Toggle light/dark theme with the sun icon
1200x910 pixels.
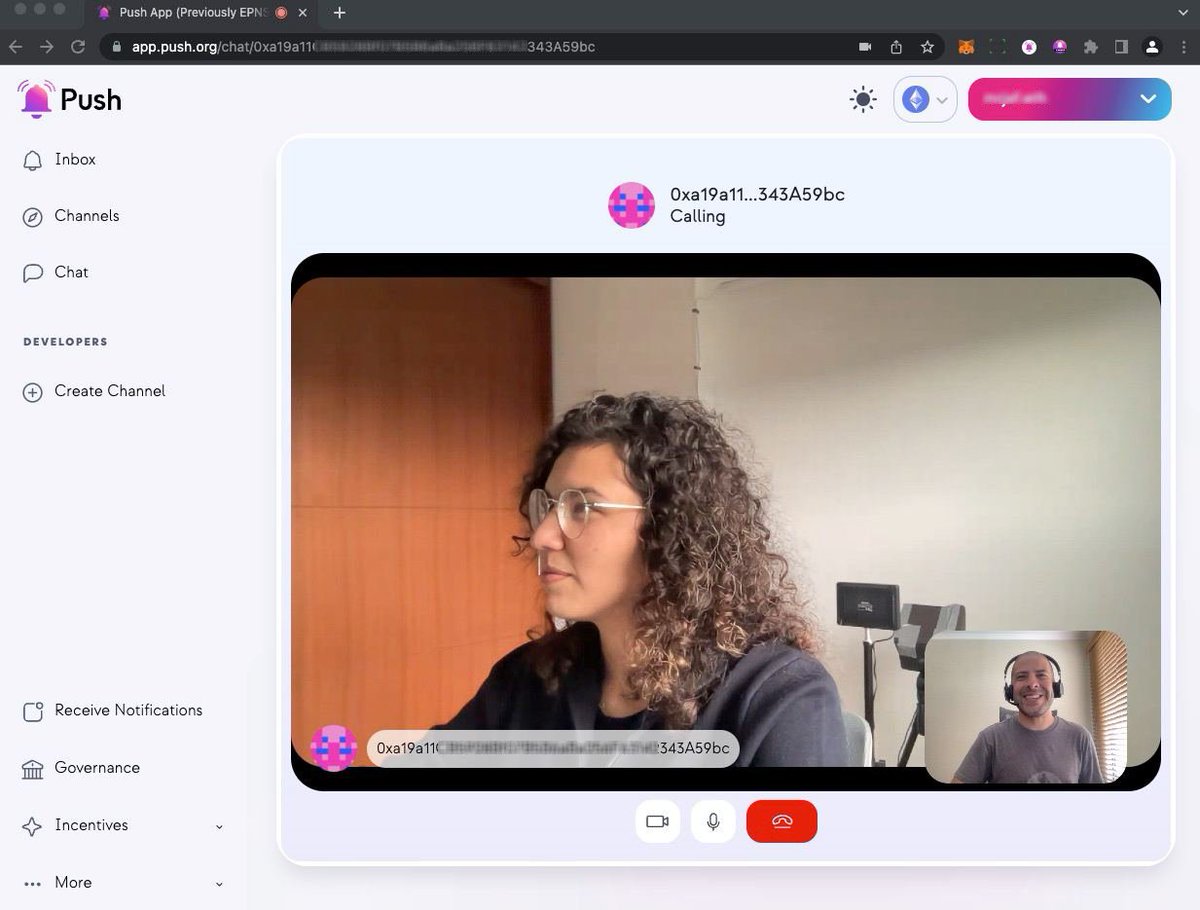tap(863, 100)
